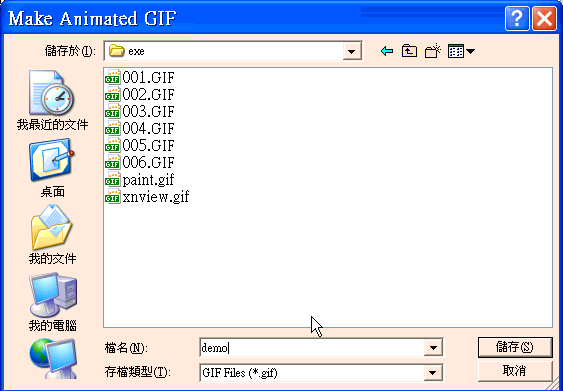
Task: Open 我最近的文件 in the sidebar
Action: click(x=52, y=100)
